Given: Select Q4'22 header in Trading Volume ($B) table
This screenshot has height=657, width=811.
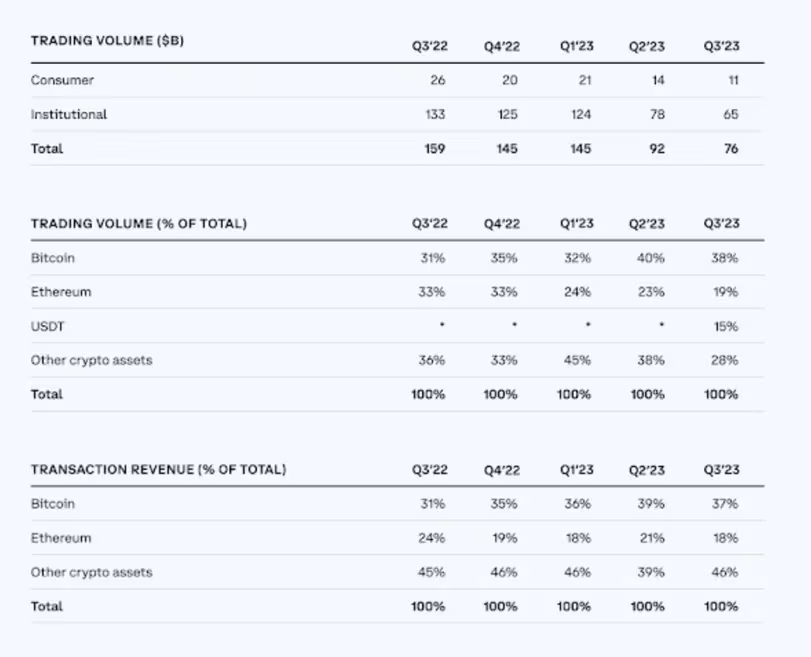Looking at the screenshot, I should [x=501, y=46].
